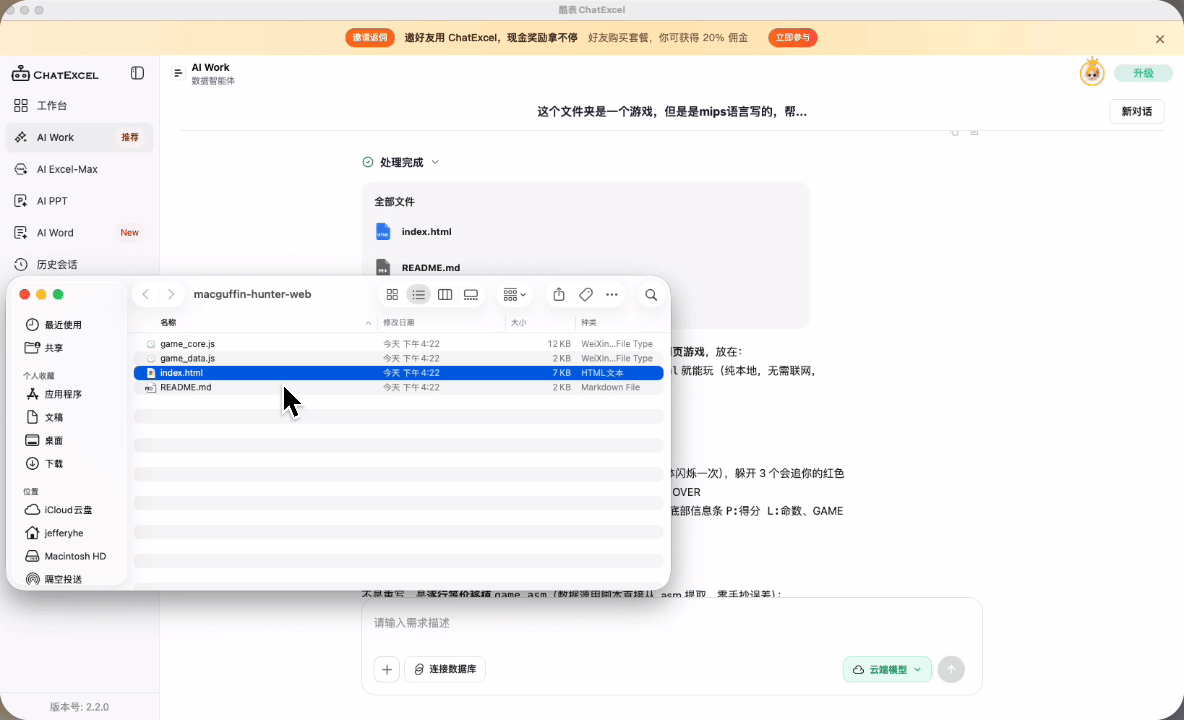
Task: Open AI Word from sidebar
Action: click(79, 232)
